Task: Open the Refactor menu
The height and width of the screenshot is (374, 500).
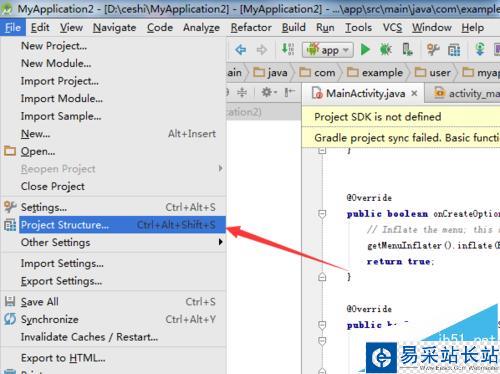Action: tap(251, 27)
